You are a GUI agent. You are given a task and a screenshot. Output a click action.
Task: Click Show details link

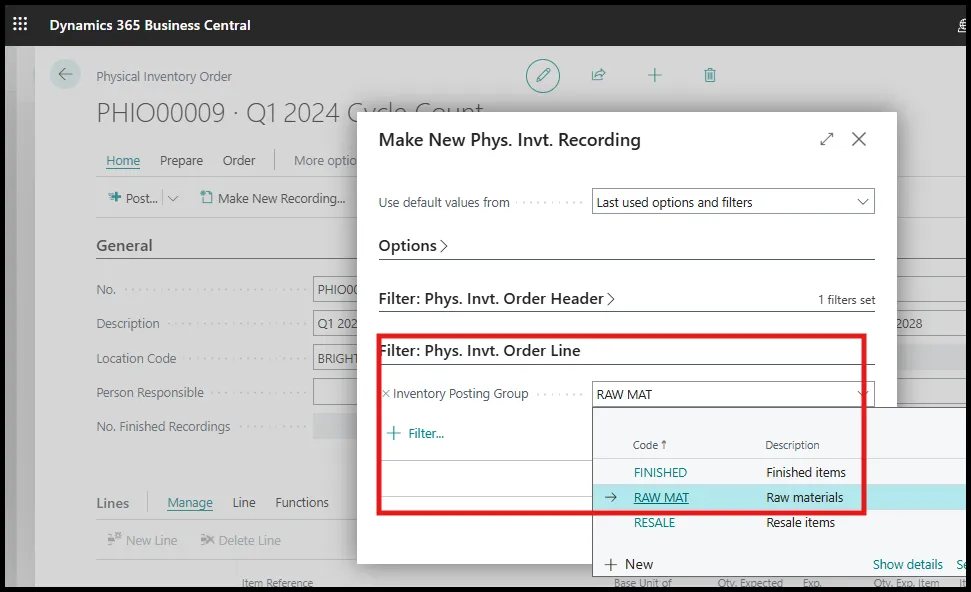click(x=908, y=564)
